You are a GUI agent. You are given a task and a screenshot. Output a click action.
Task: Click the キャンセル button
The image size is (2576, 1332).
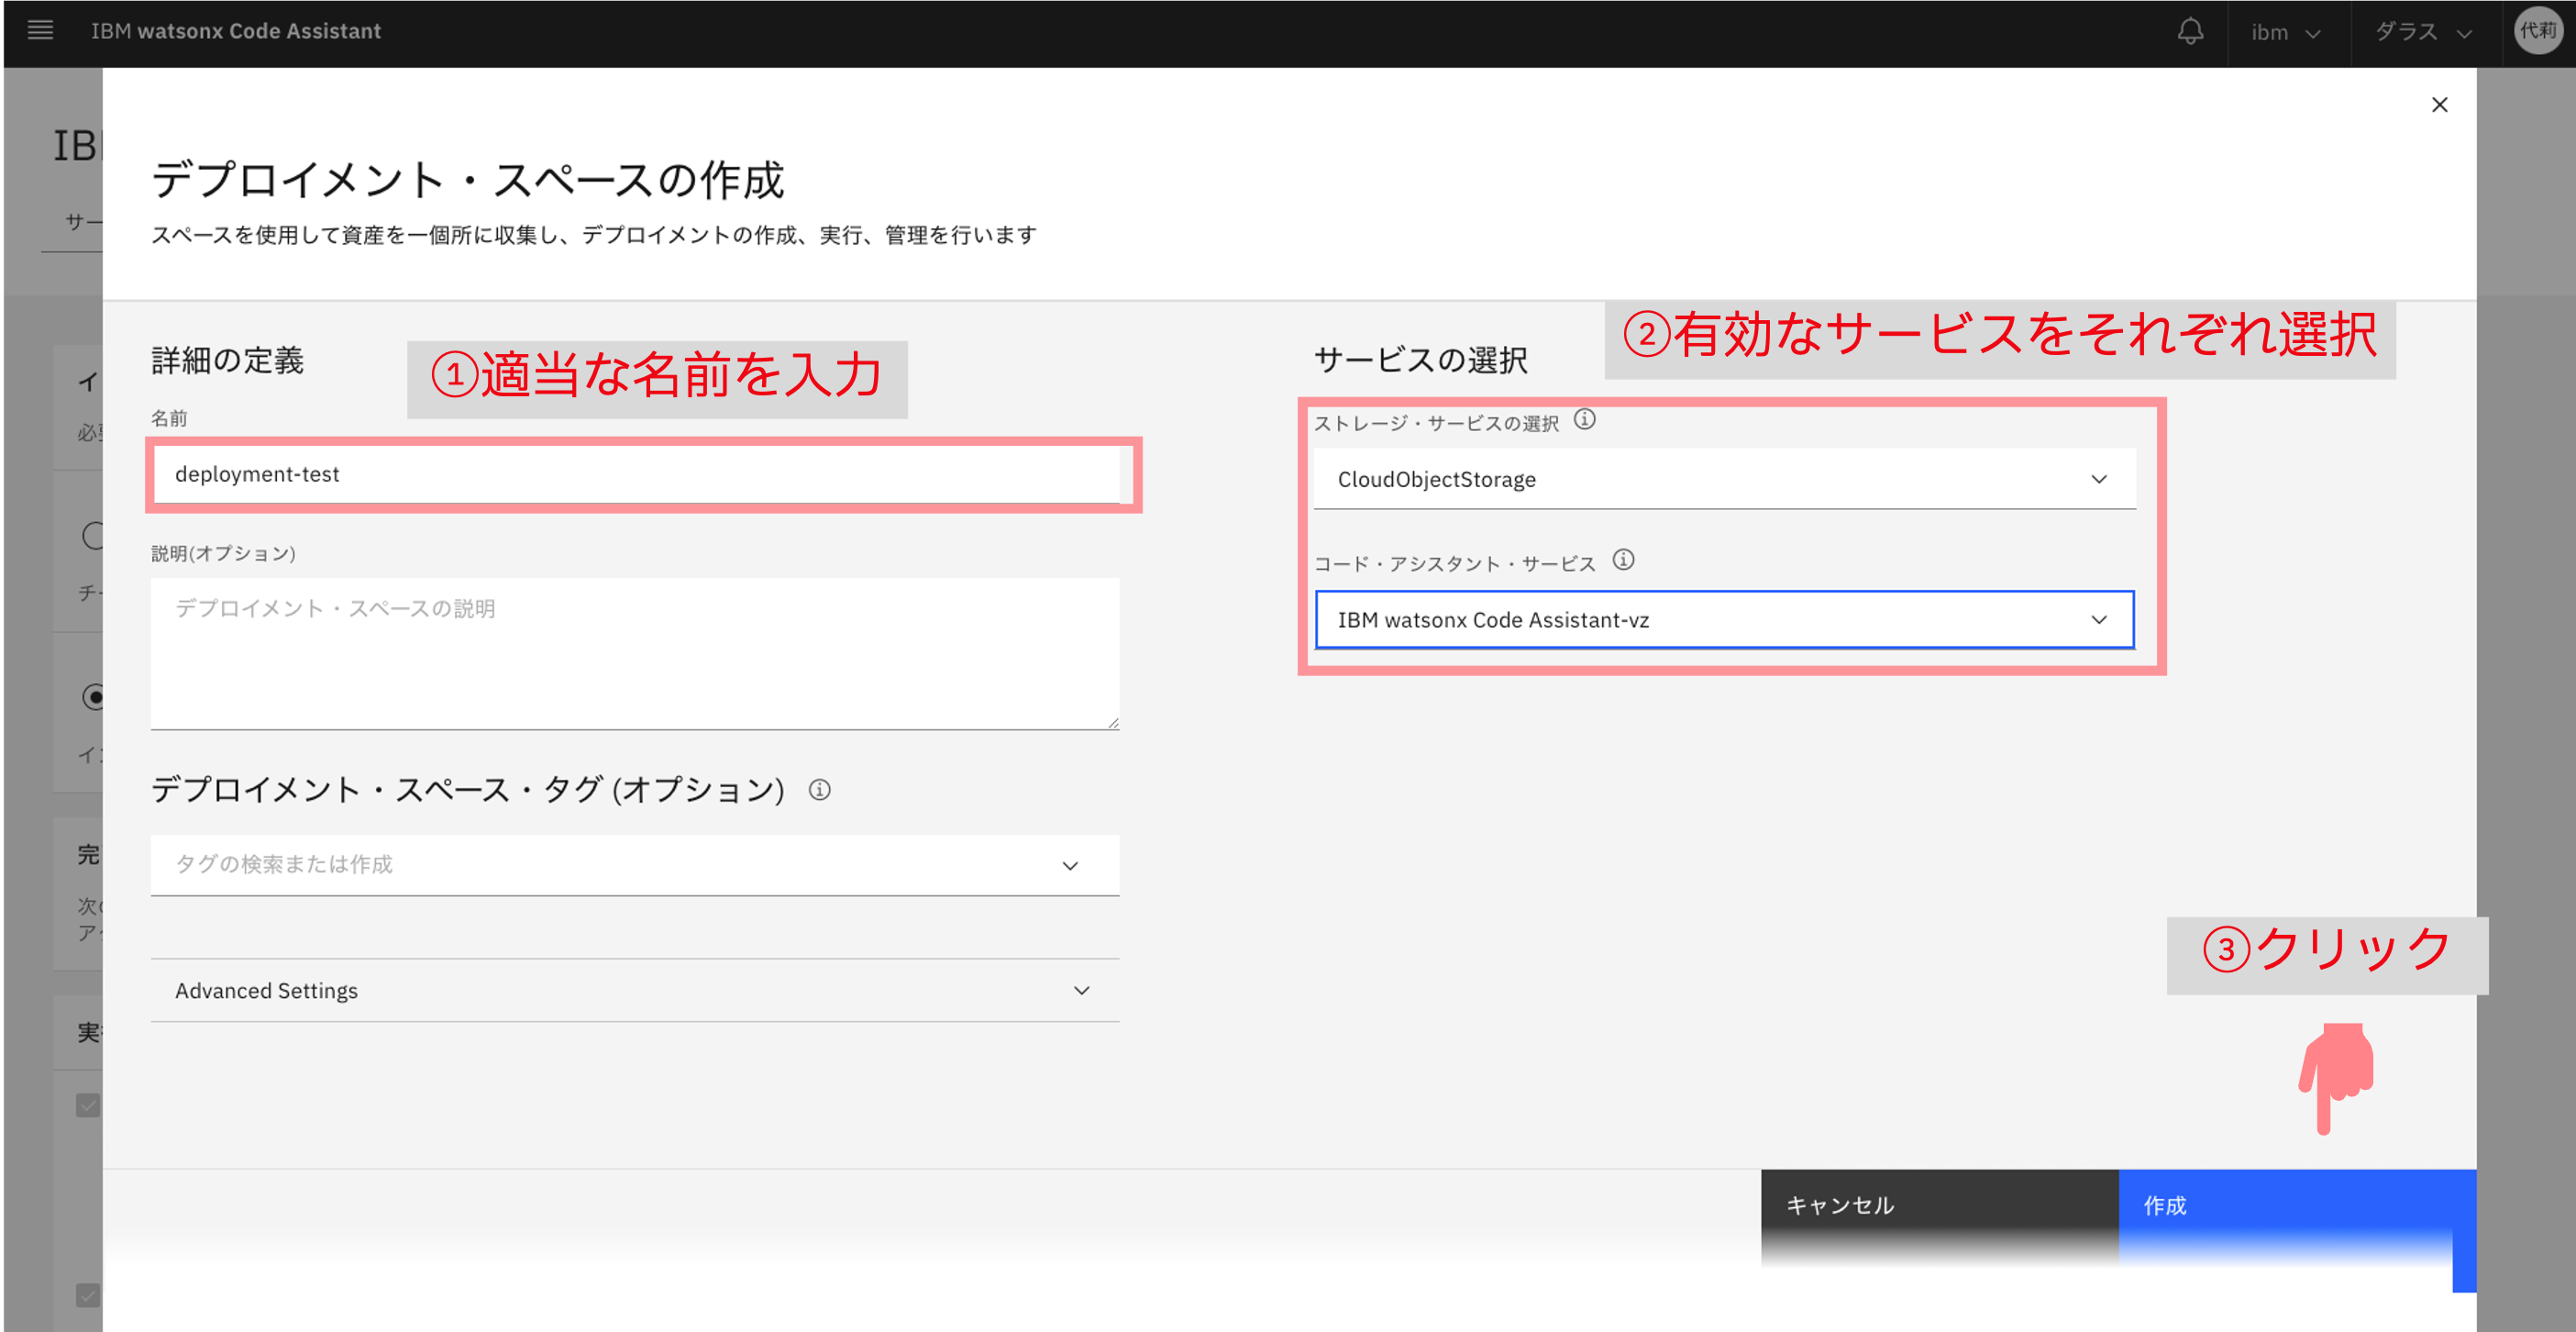[x=1938, y=1205]
